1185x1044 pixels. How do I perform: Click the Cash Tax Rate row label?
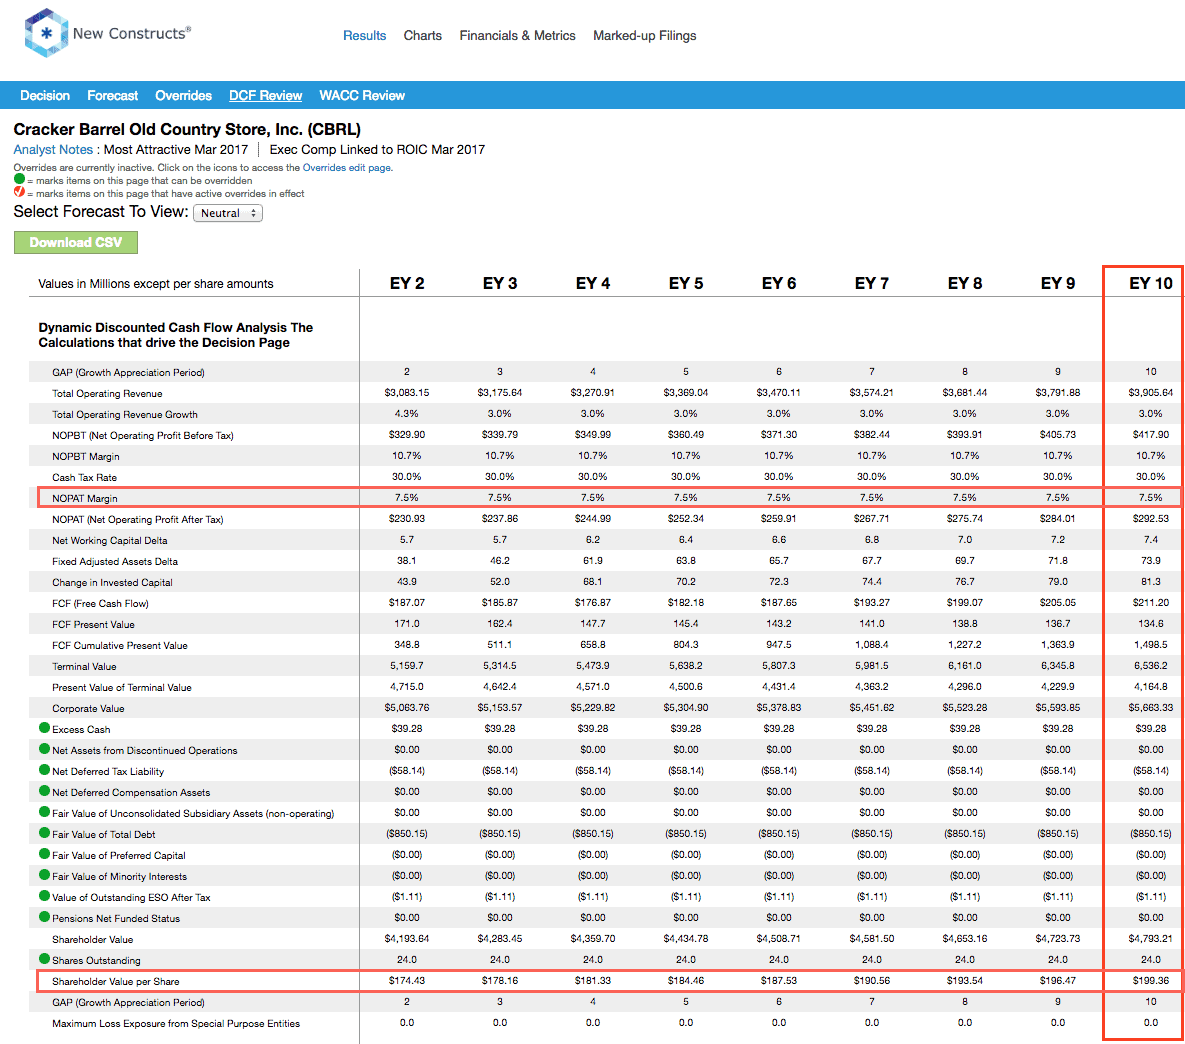tap(84, 478)
